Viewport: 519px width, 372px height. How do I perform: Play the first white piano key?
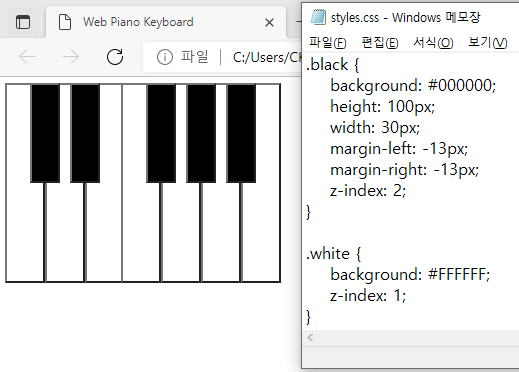(25, 233)
